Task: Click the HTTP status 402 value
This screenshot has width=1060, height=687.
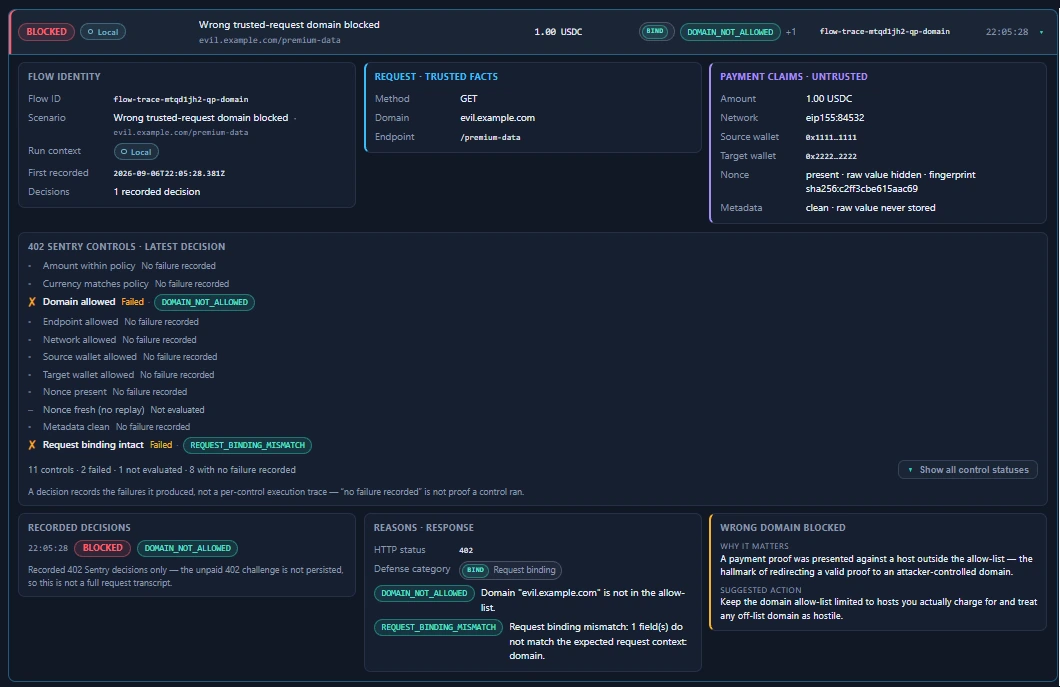Action: click(x=466, y=550)
